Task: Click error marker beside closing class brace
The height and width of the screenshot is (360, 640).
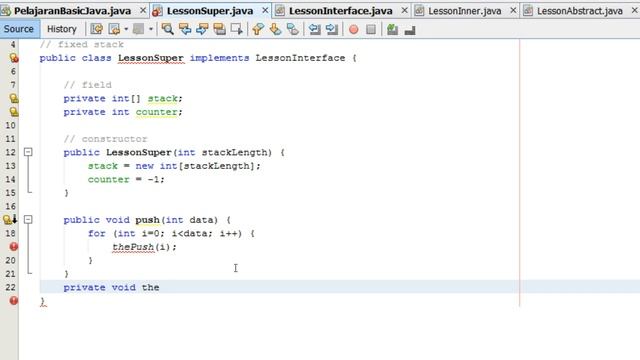Action: [13, 301]
